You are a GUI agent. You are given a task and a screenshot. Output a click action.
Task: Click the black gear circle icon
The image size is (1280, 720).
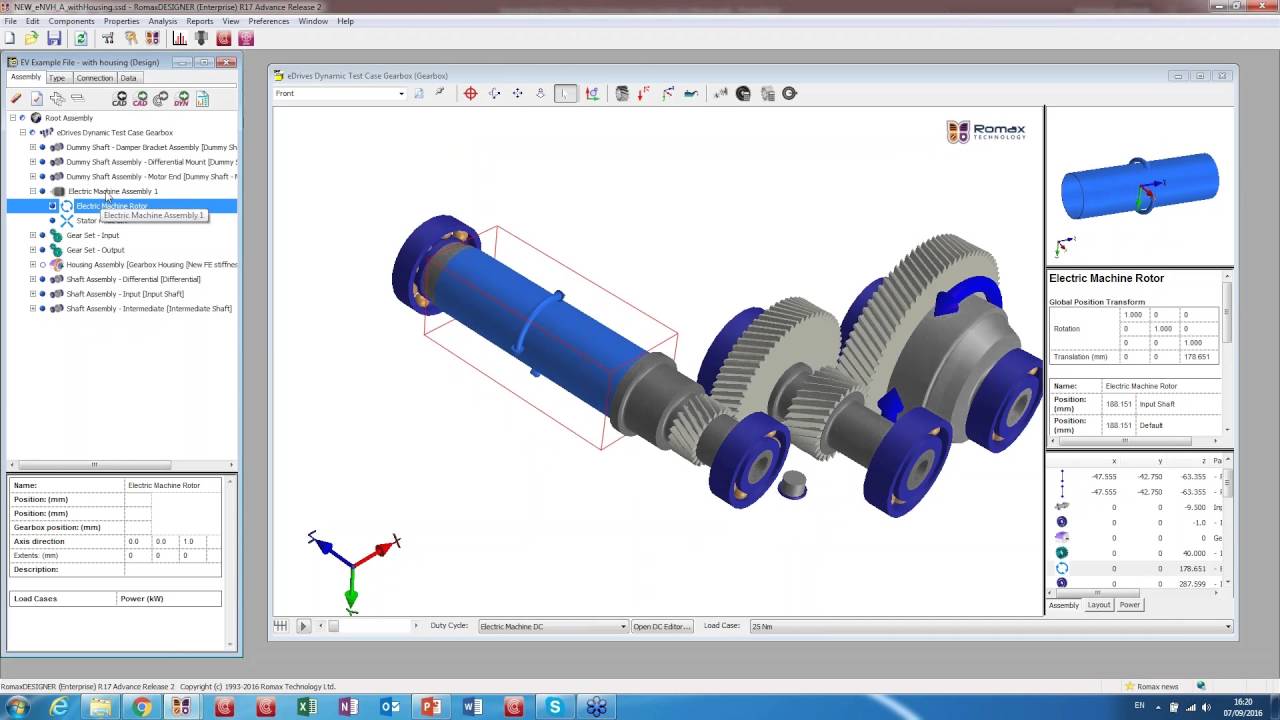(743, 93)
